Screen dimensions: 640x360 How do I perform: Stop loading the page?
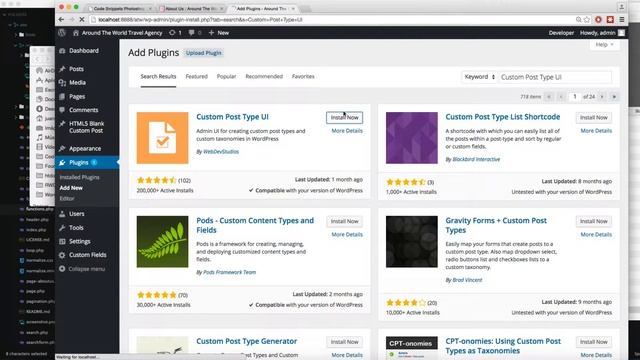tap(82, 20)
